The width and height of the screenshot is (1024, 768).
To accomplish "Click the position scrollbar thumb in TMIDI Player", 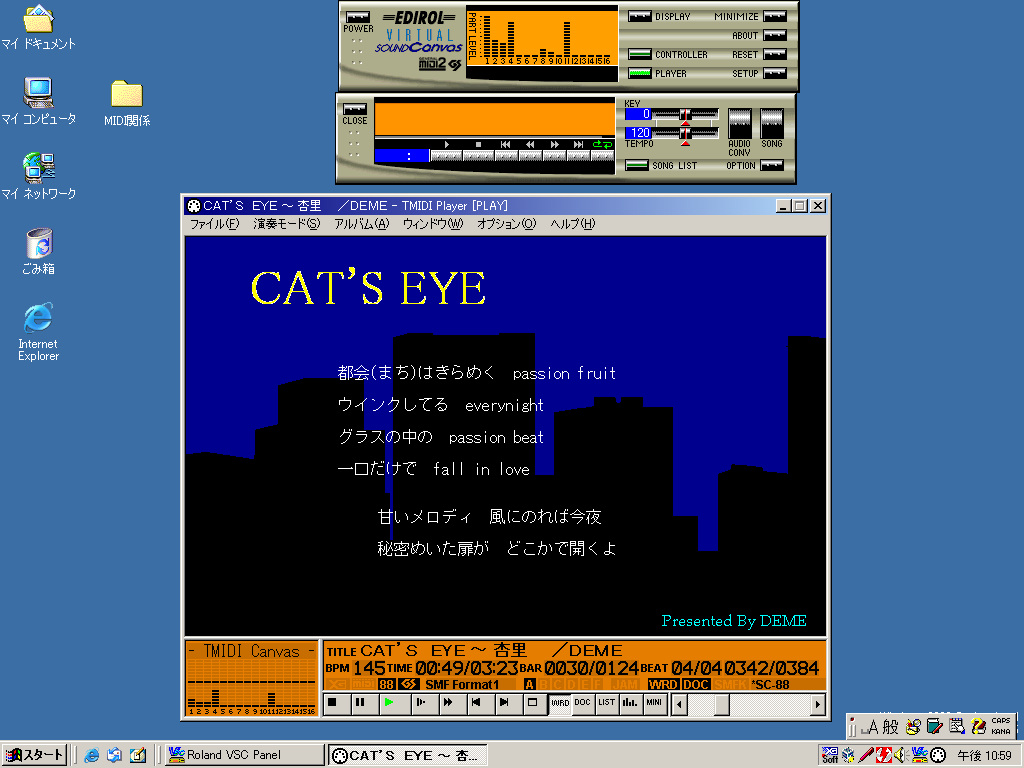I will (722, 705).
